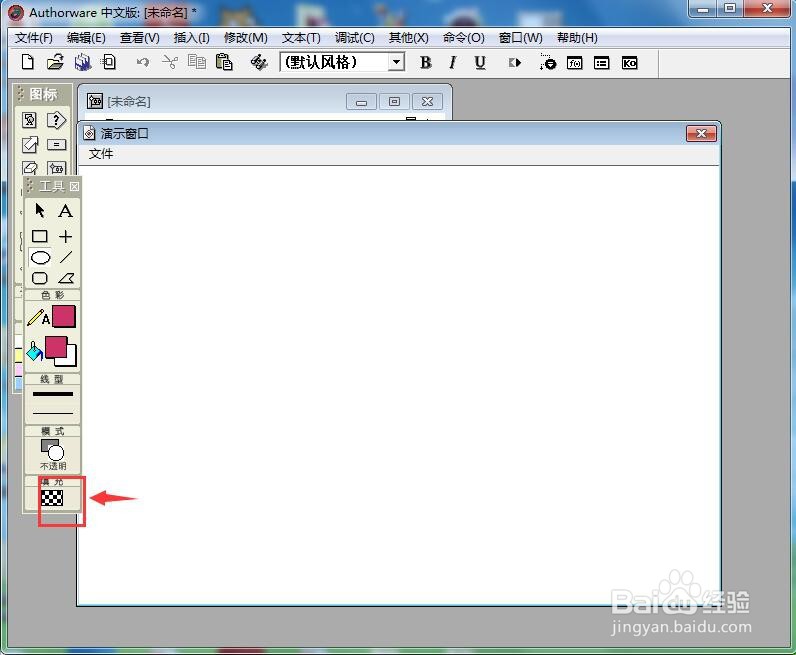Open the 其他(X) menu
The width and height of the screenshot is (796, 655).
click(x=408, y=38)
